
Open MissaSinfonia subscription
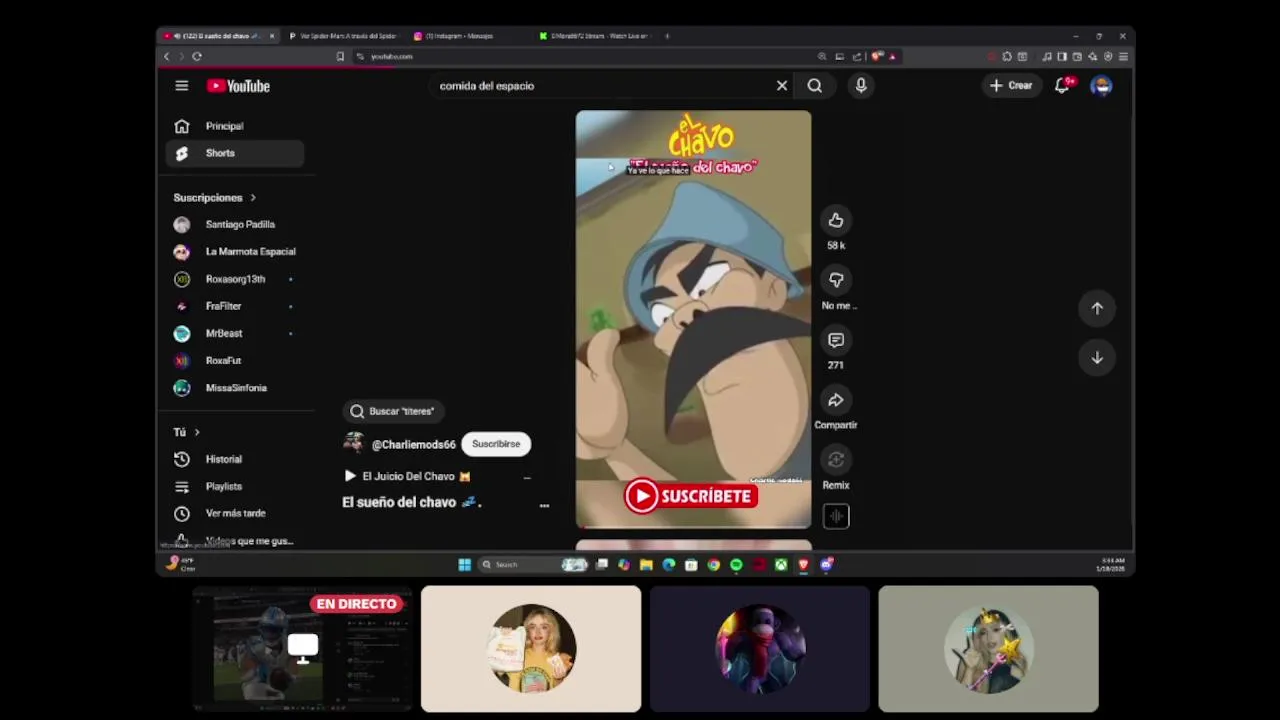(235, 388)
